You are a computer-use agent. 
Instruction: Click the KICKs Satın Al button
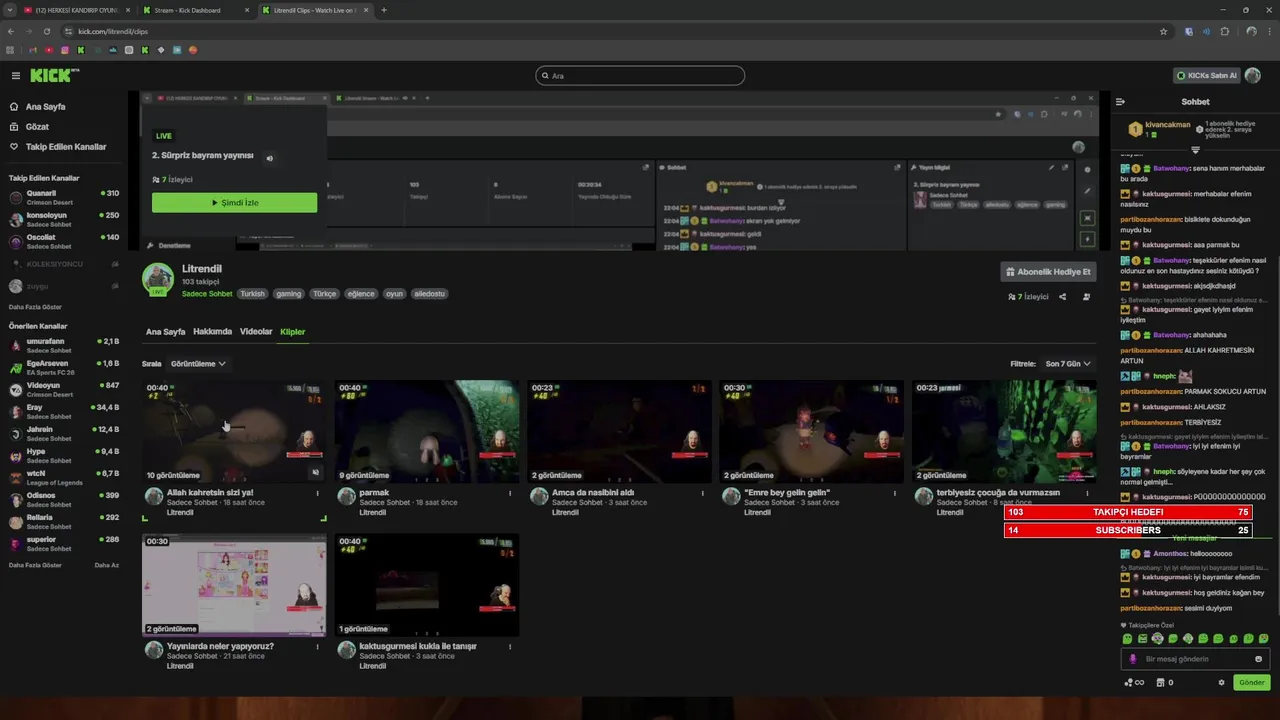[x=1207, y=75]
